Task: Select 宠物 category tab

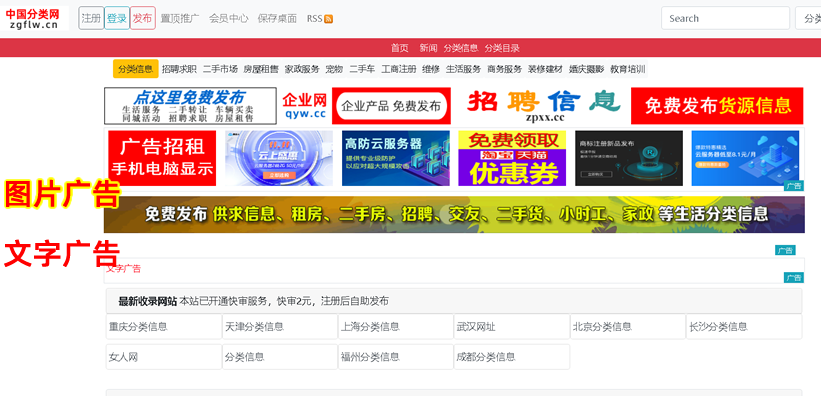Action: tap(334, 69)
